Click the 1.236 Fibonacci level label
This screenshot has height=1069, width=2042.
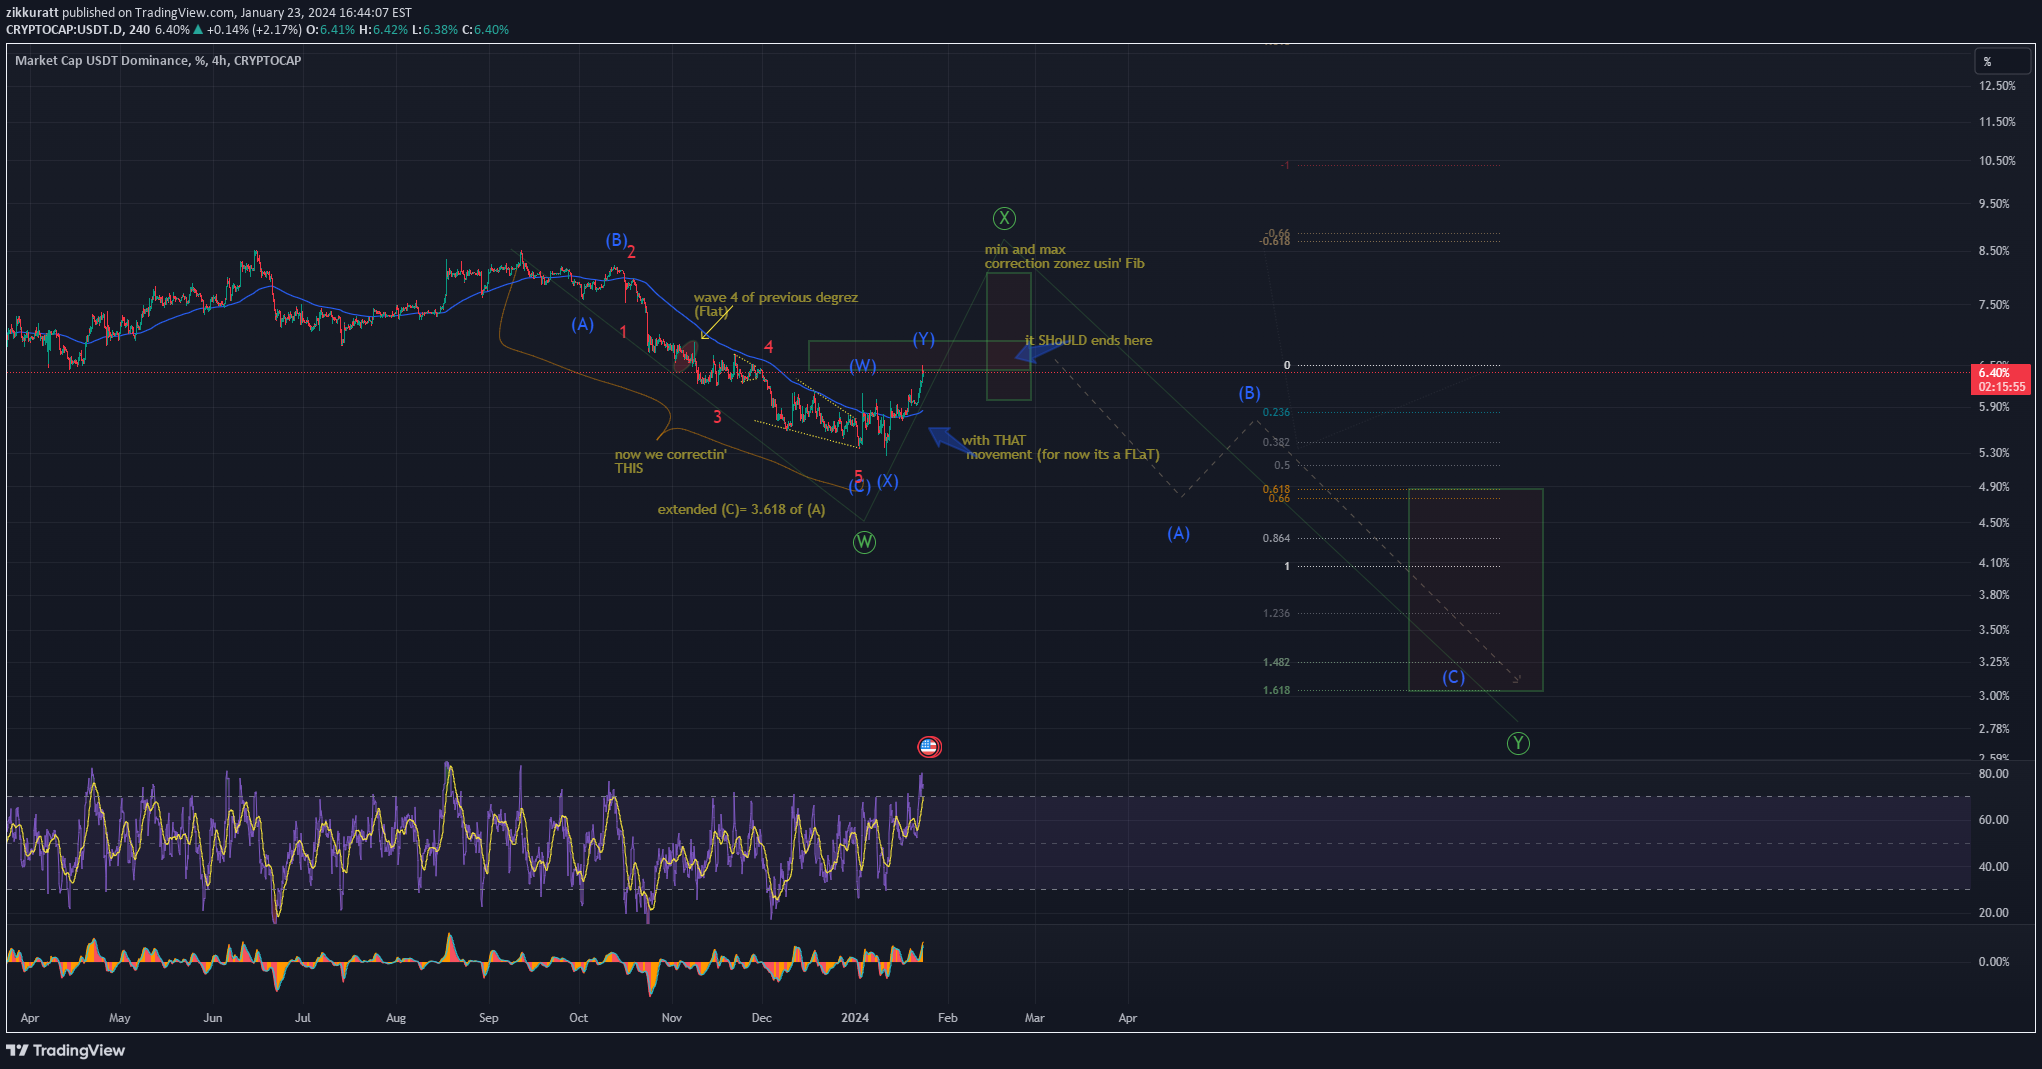1276,613
